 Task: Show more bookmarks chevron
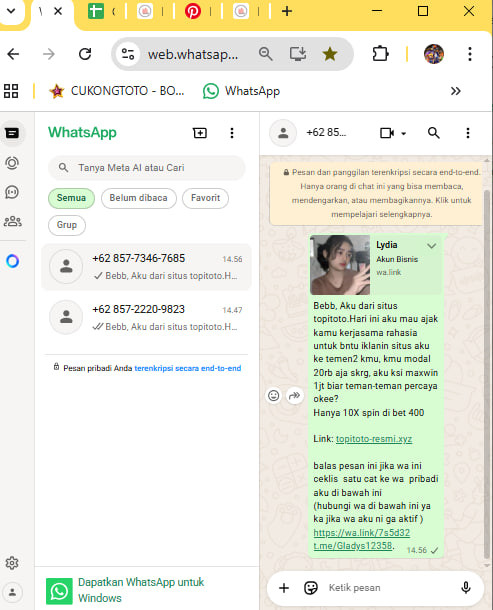(456, 91)
